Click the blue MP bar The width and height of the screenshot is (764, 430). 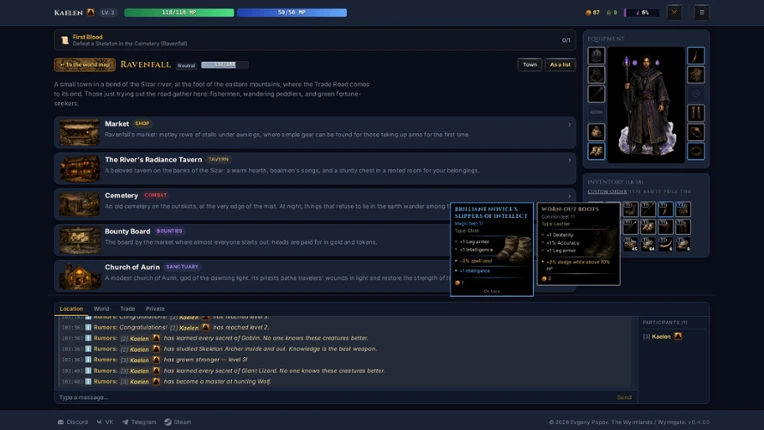click(292, 13)
